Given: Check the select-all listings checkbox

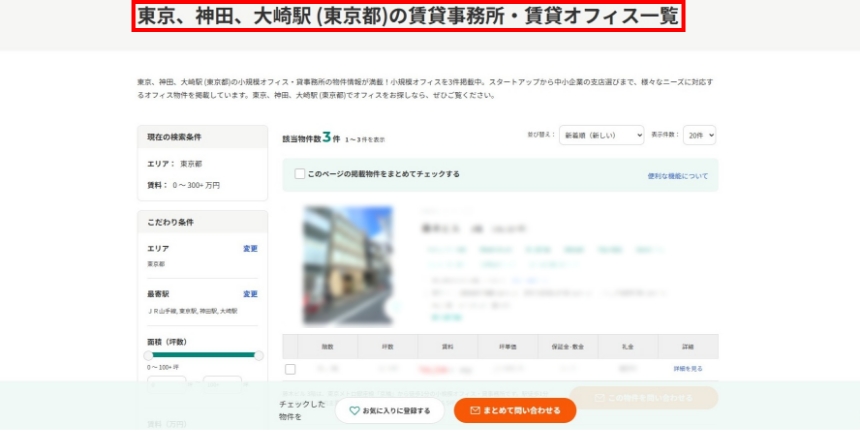Looking at the screenshot, I should pyautogui.click(x=300, y=174).
